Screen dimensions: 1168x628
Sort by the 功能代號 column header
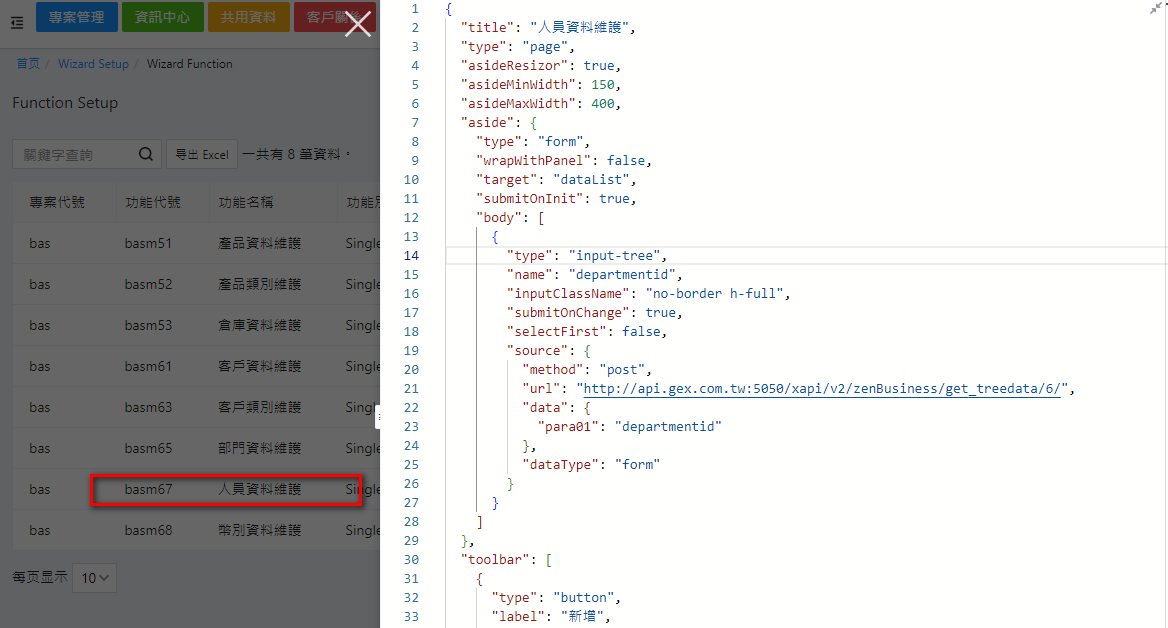point(153,203)
